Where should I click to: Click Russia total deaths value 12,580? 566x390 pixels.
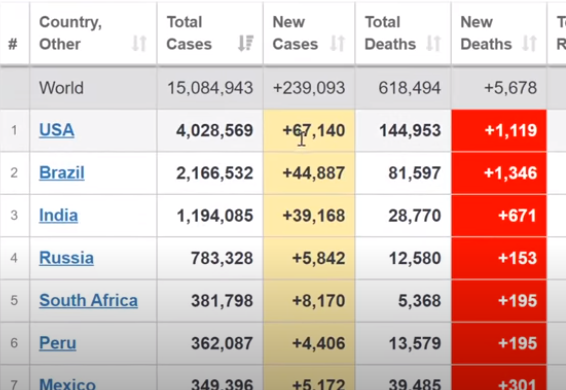tap(415, 258)
